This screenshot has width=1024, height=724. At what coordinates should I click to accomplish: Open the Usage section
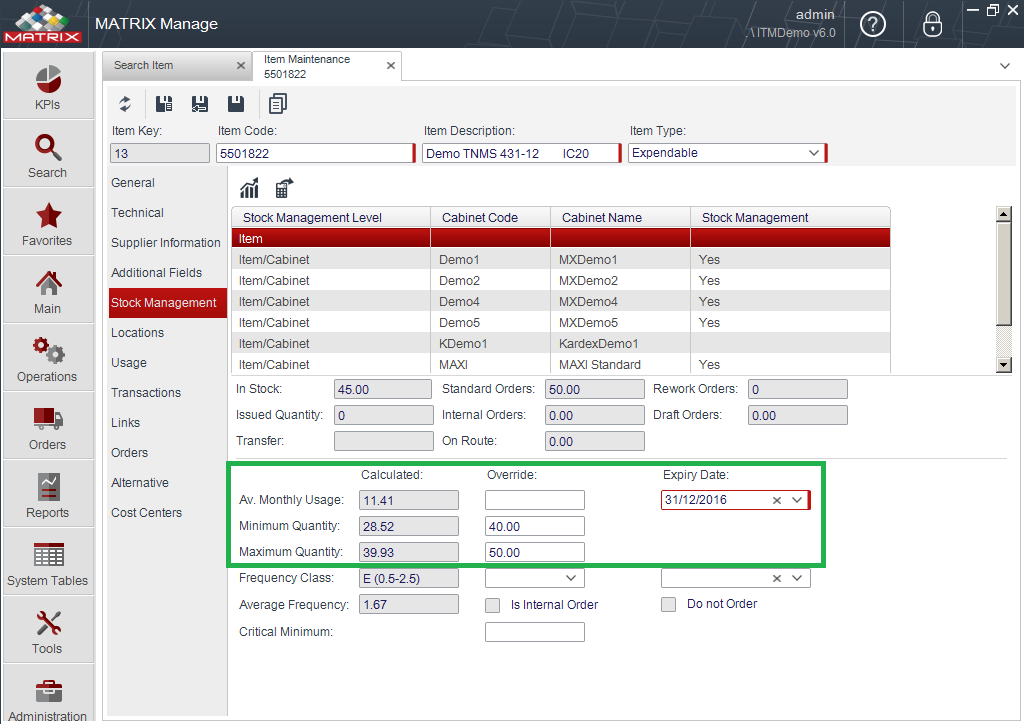(x=129, y=363)
